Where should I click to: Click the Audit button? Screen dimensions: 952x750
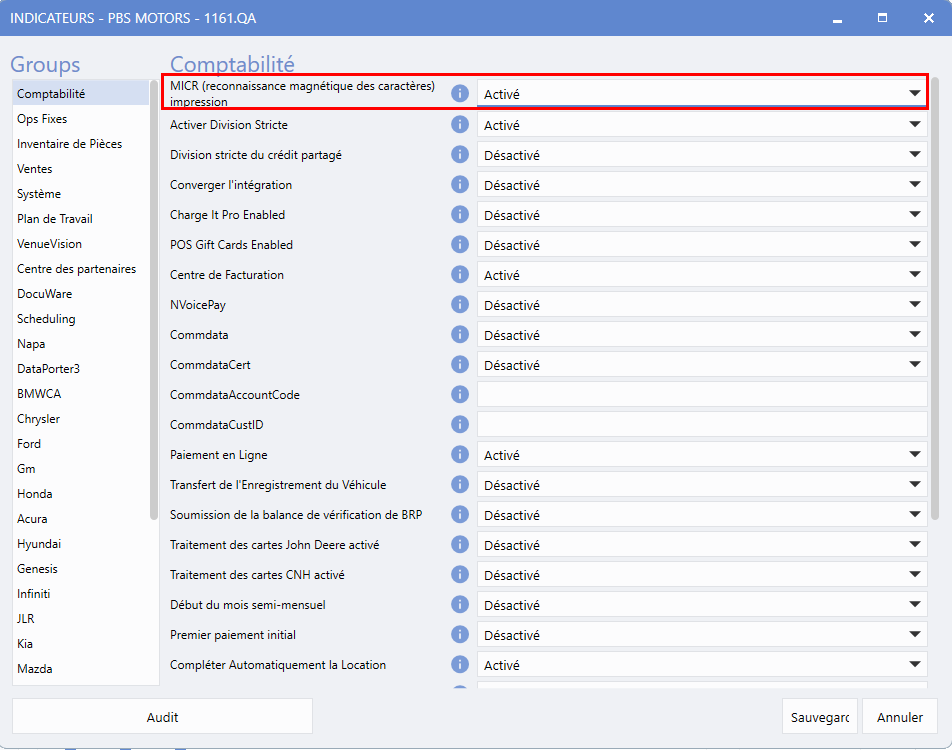click(162, 717)
